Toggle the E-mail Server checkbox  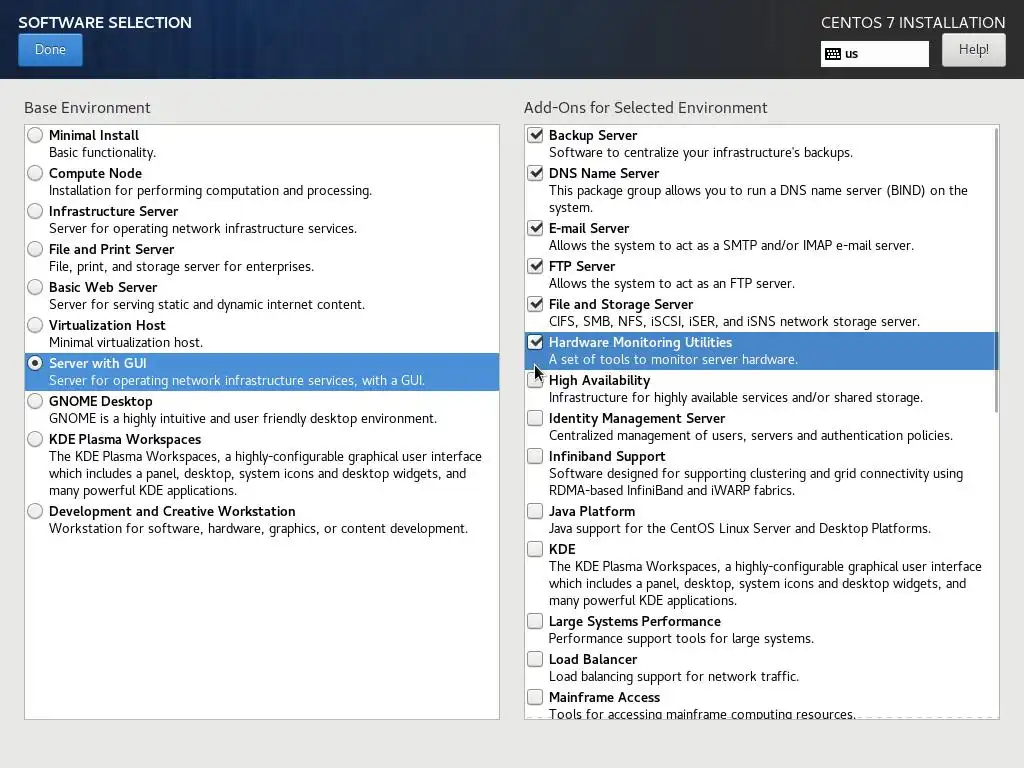535,228
